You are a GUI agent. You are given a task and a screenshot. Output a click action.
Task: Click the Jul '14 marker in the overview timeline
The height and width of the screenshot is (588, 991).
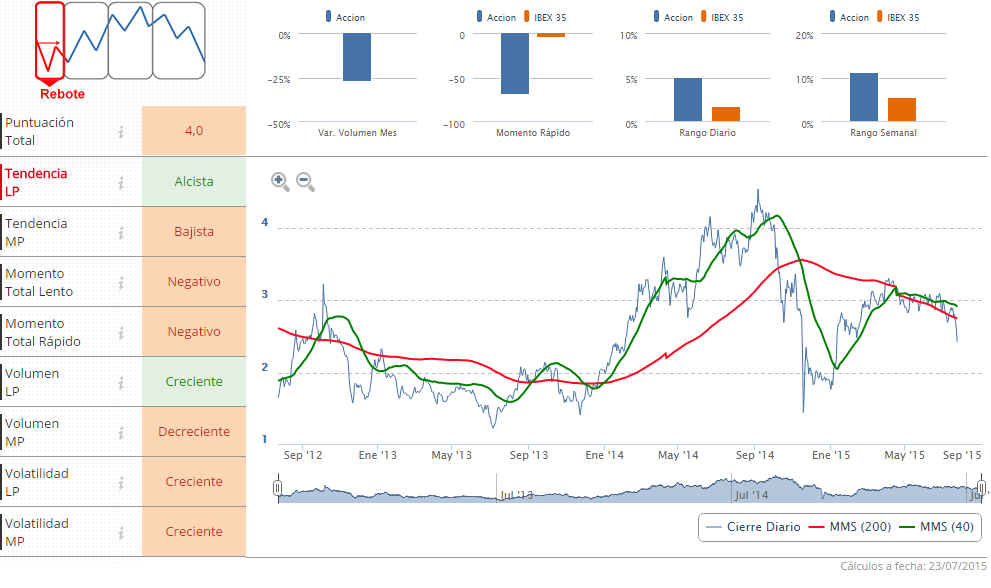tap(750, 494)
